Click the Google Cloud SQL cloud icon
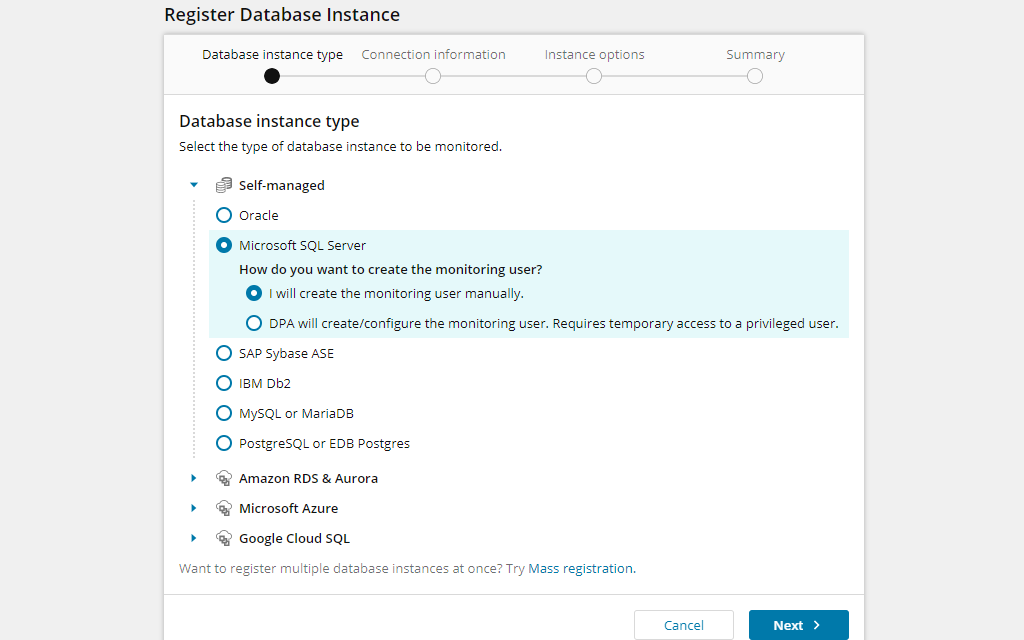 [x=222, y=538]
